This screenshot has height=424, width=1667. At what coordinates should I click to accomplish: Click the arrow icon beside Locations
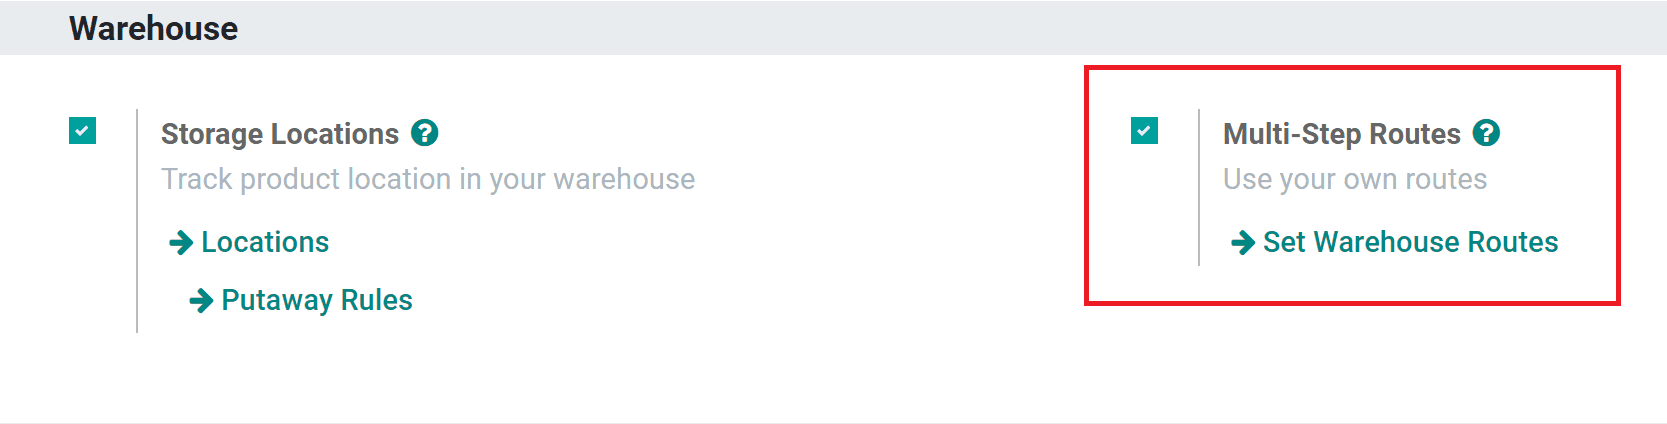pos(181,243)
